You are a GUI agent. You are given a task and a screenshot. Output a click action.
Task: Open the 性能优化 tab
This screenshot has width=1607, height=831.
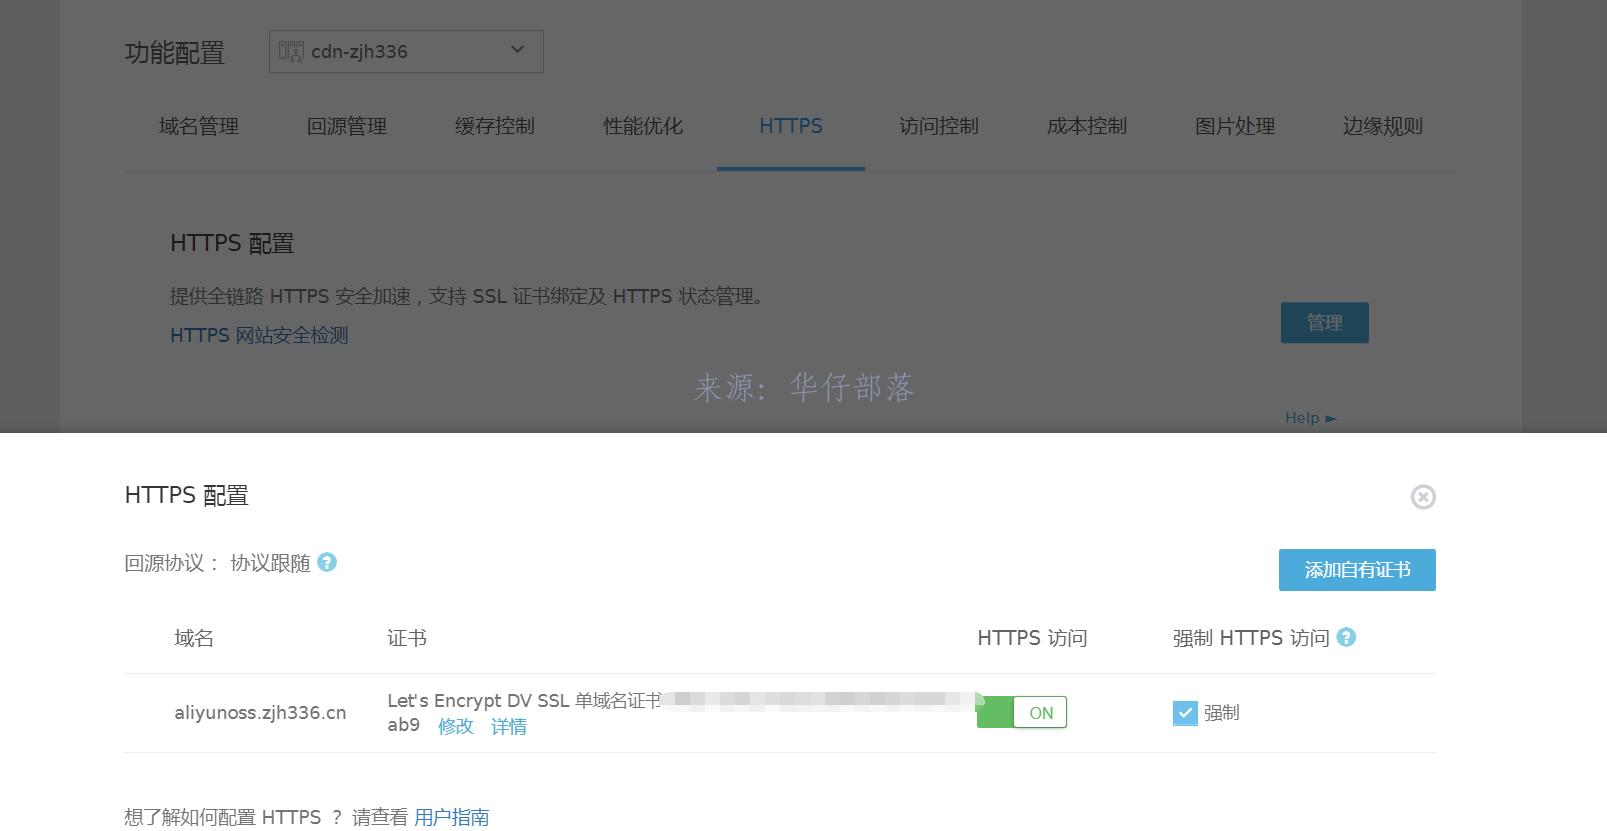[643, 126]
